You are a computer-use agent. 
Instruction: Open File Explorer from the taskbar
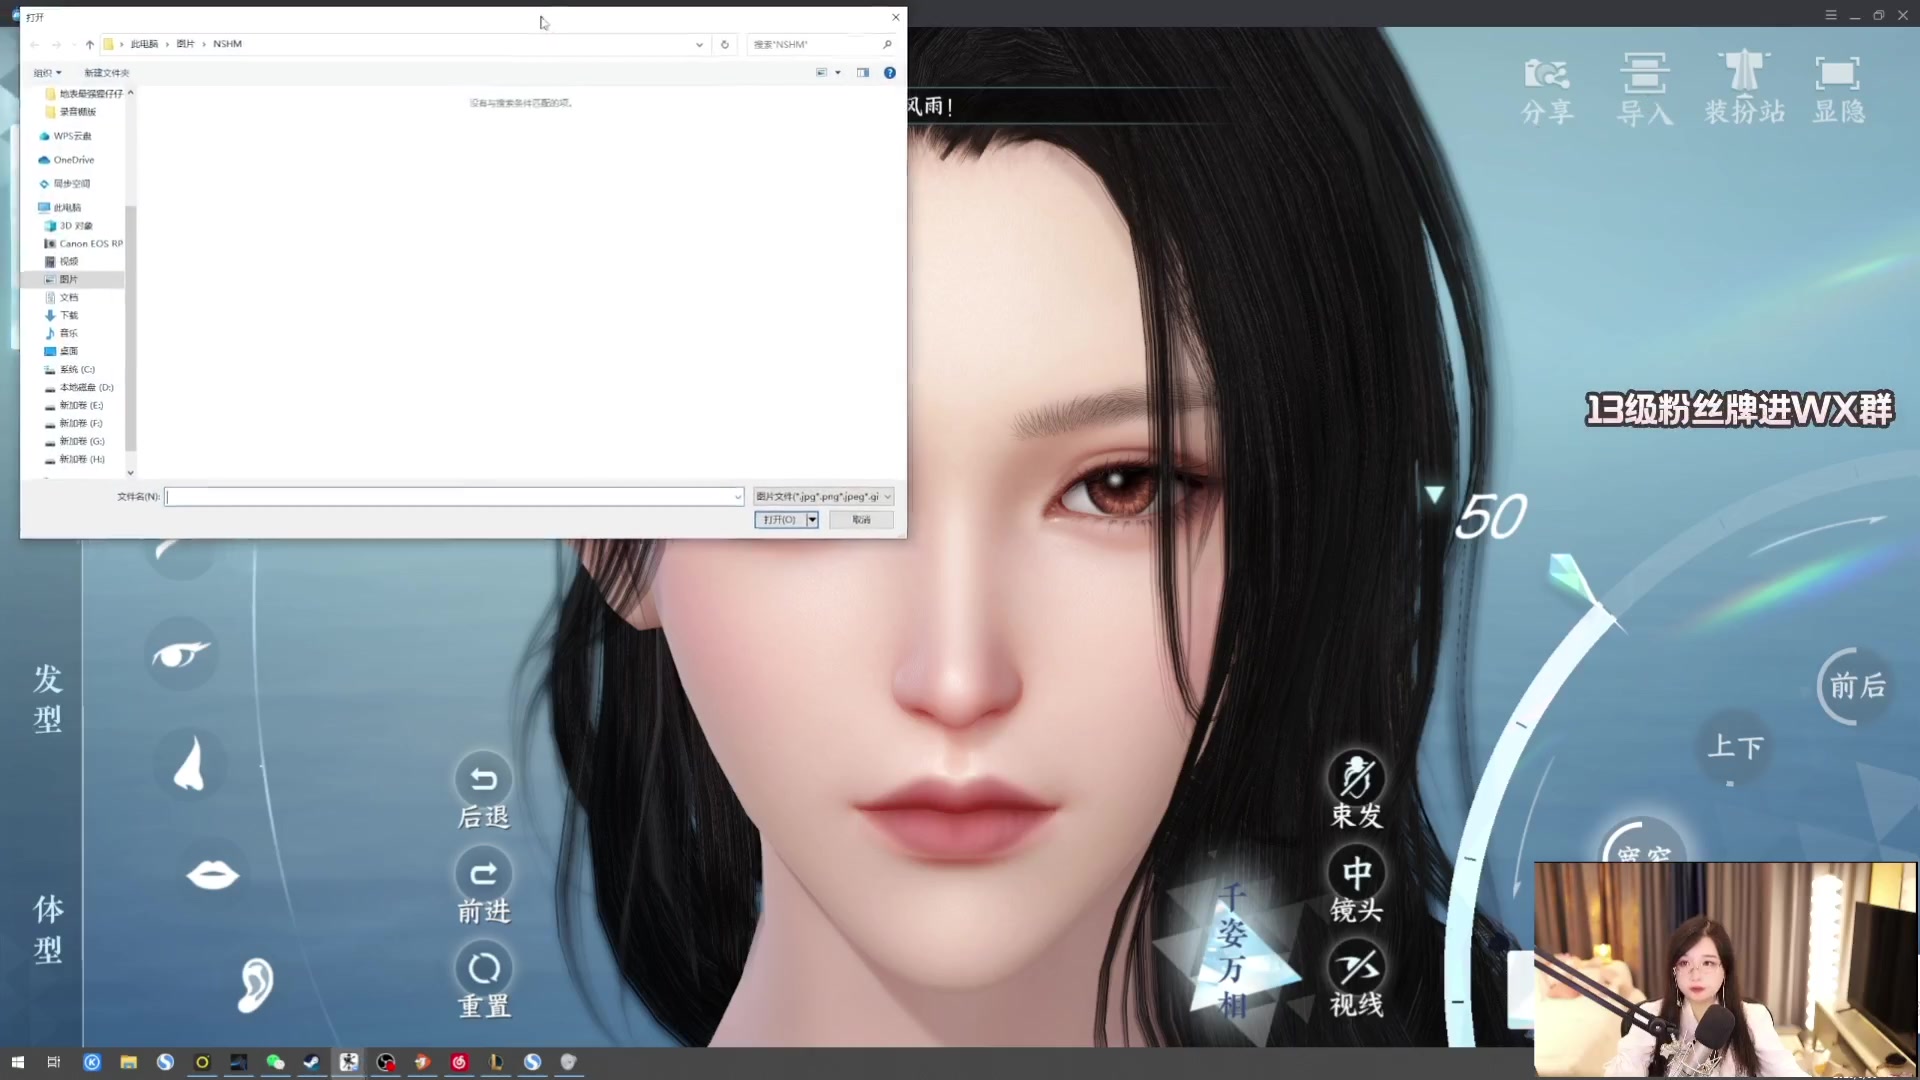128,1062
